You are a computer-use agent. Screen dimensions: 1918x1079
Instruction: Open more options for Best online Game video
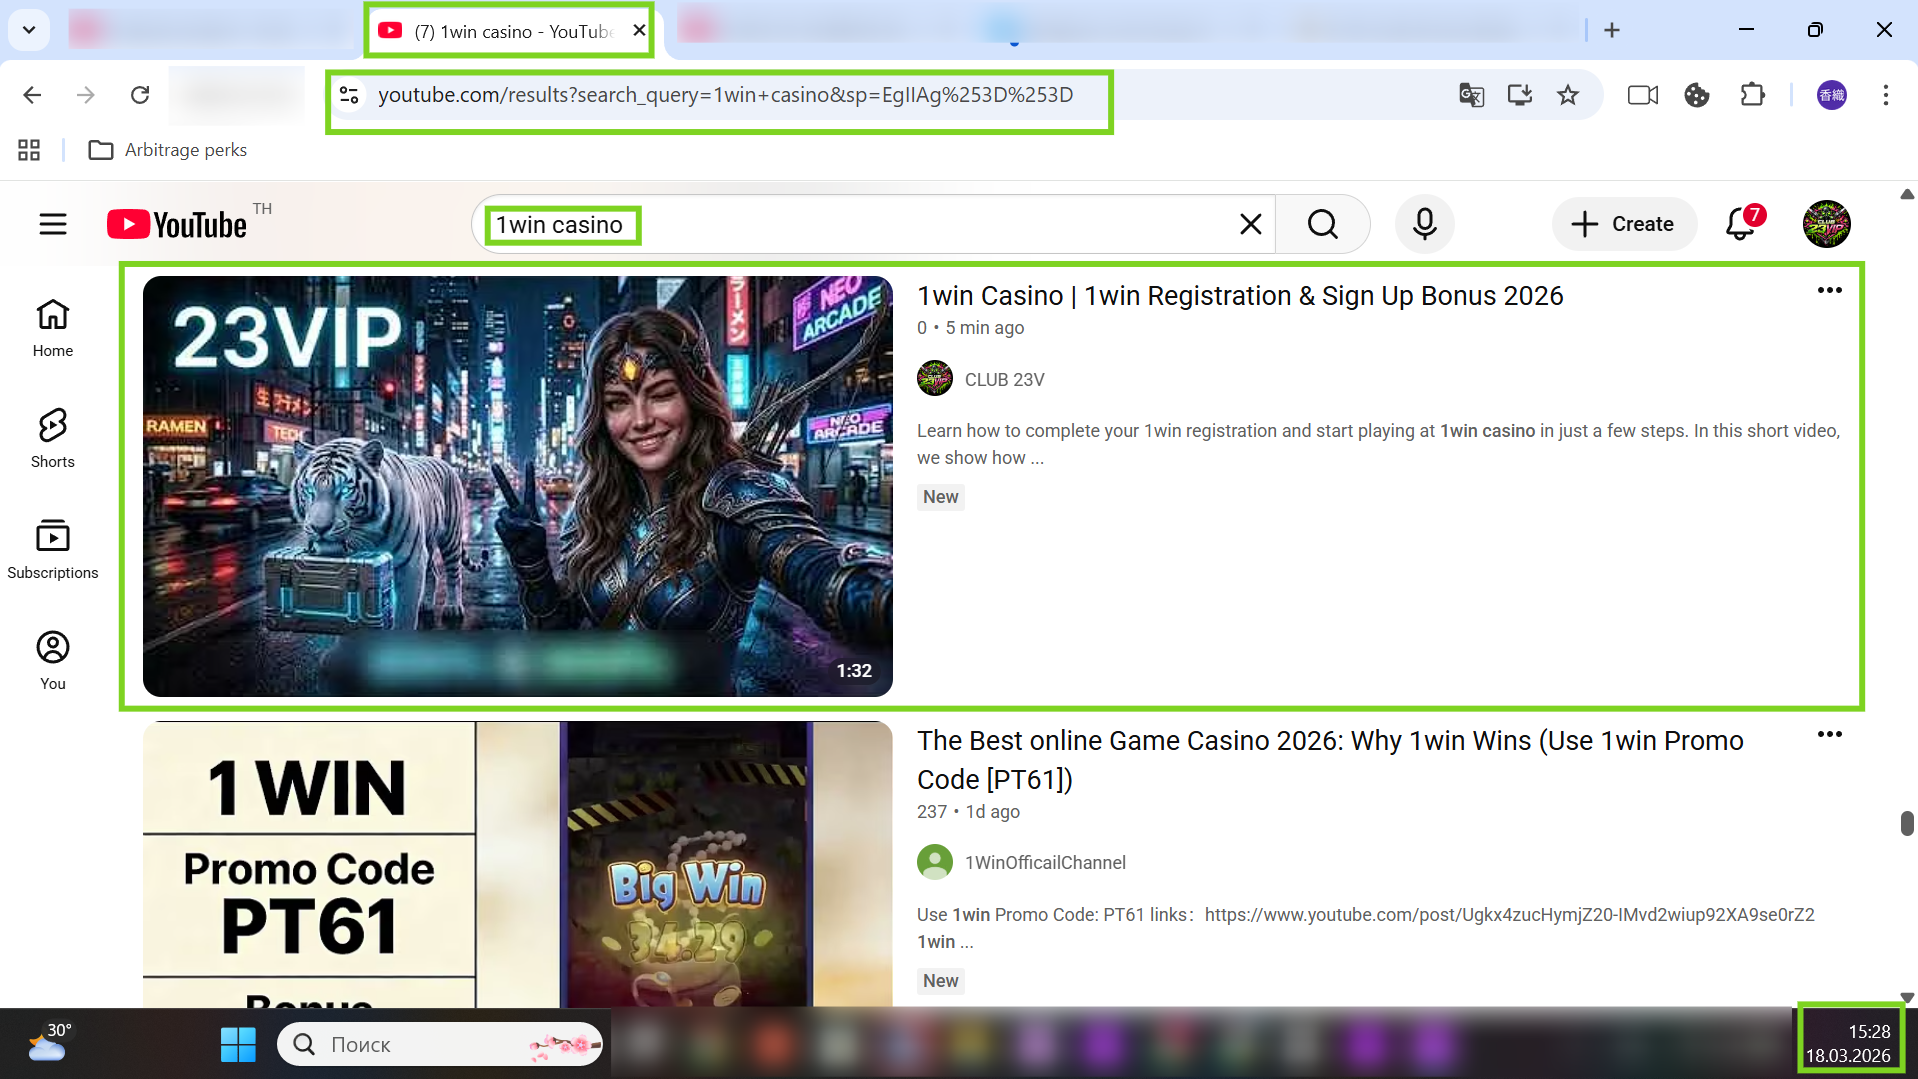tap(1829, 734)
